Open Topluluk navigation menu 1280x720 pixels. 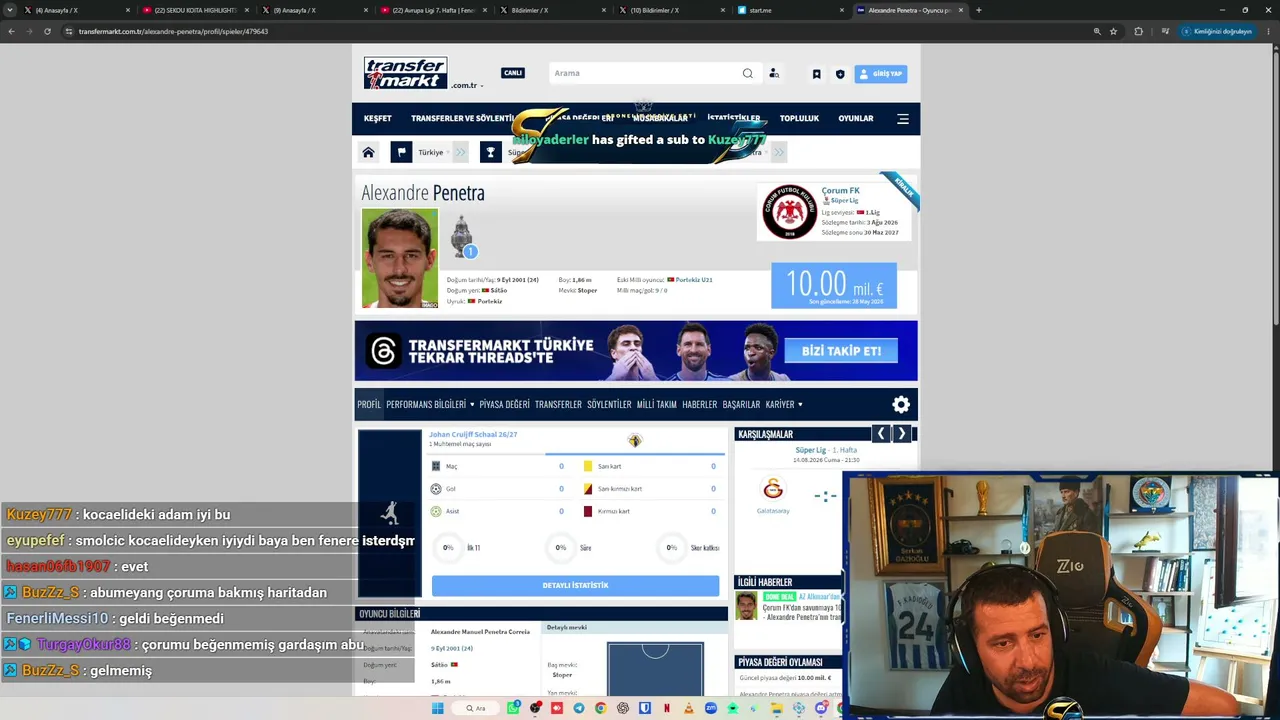(799, 118)
